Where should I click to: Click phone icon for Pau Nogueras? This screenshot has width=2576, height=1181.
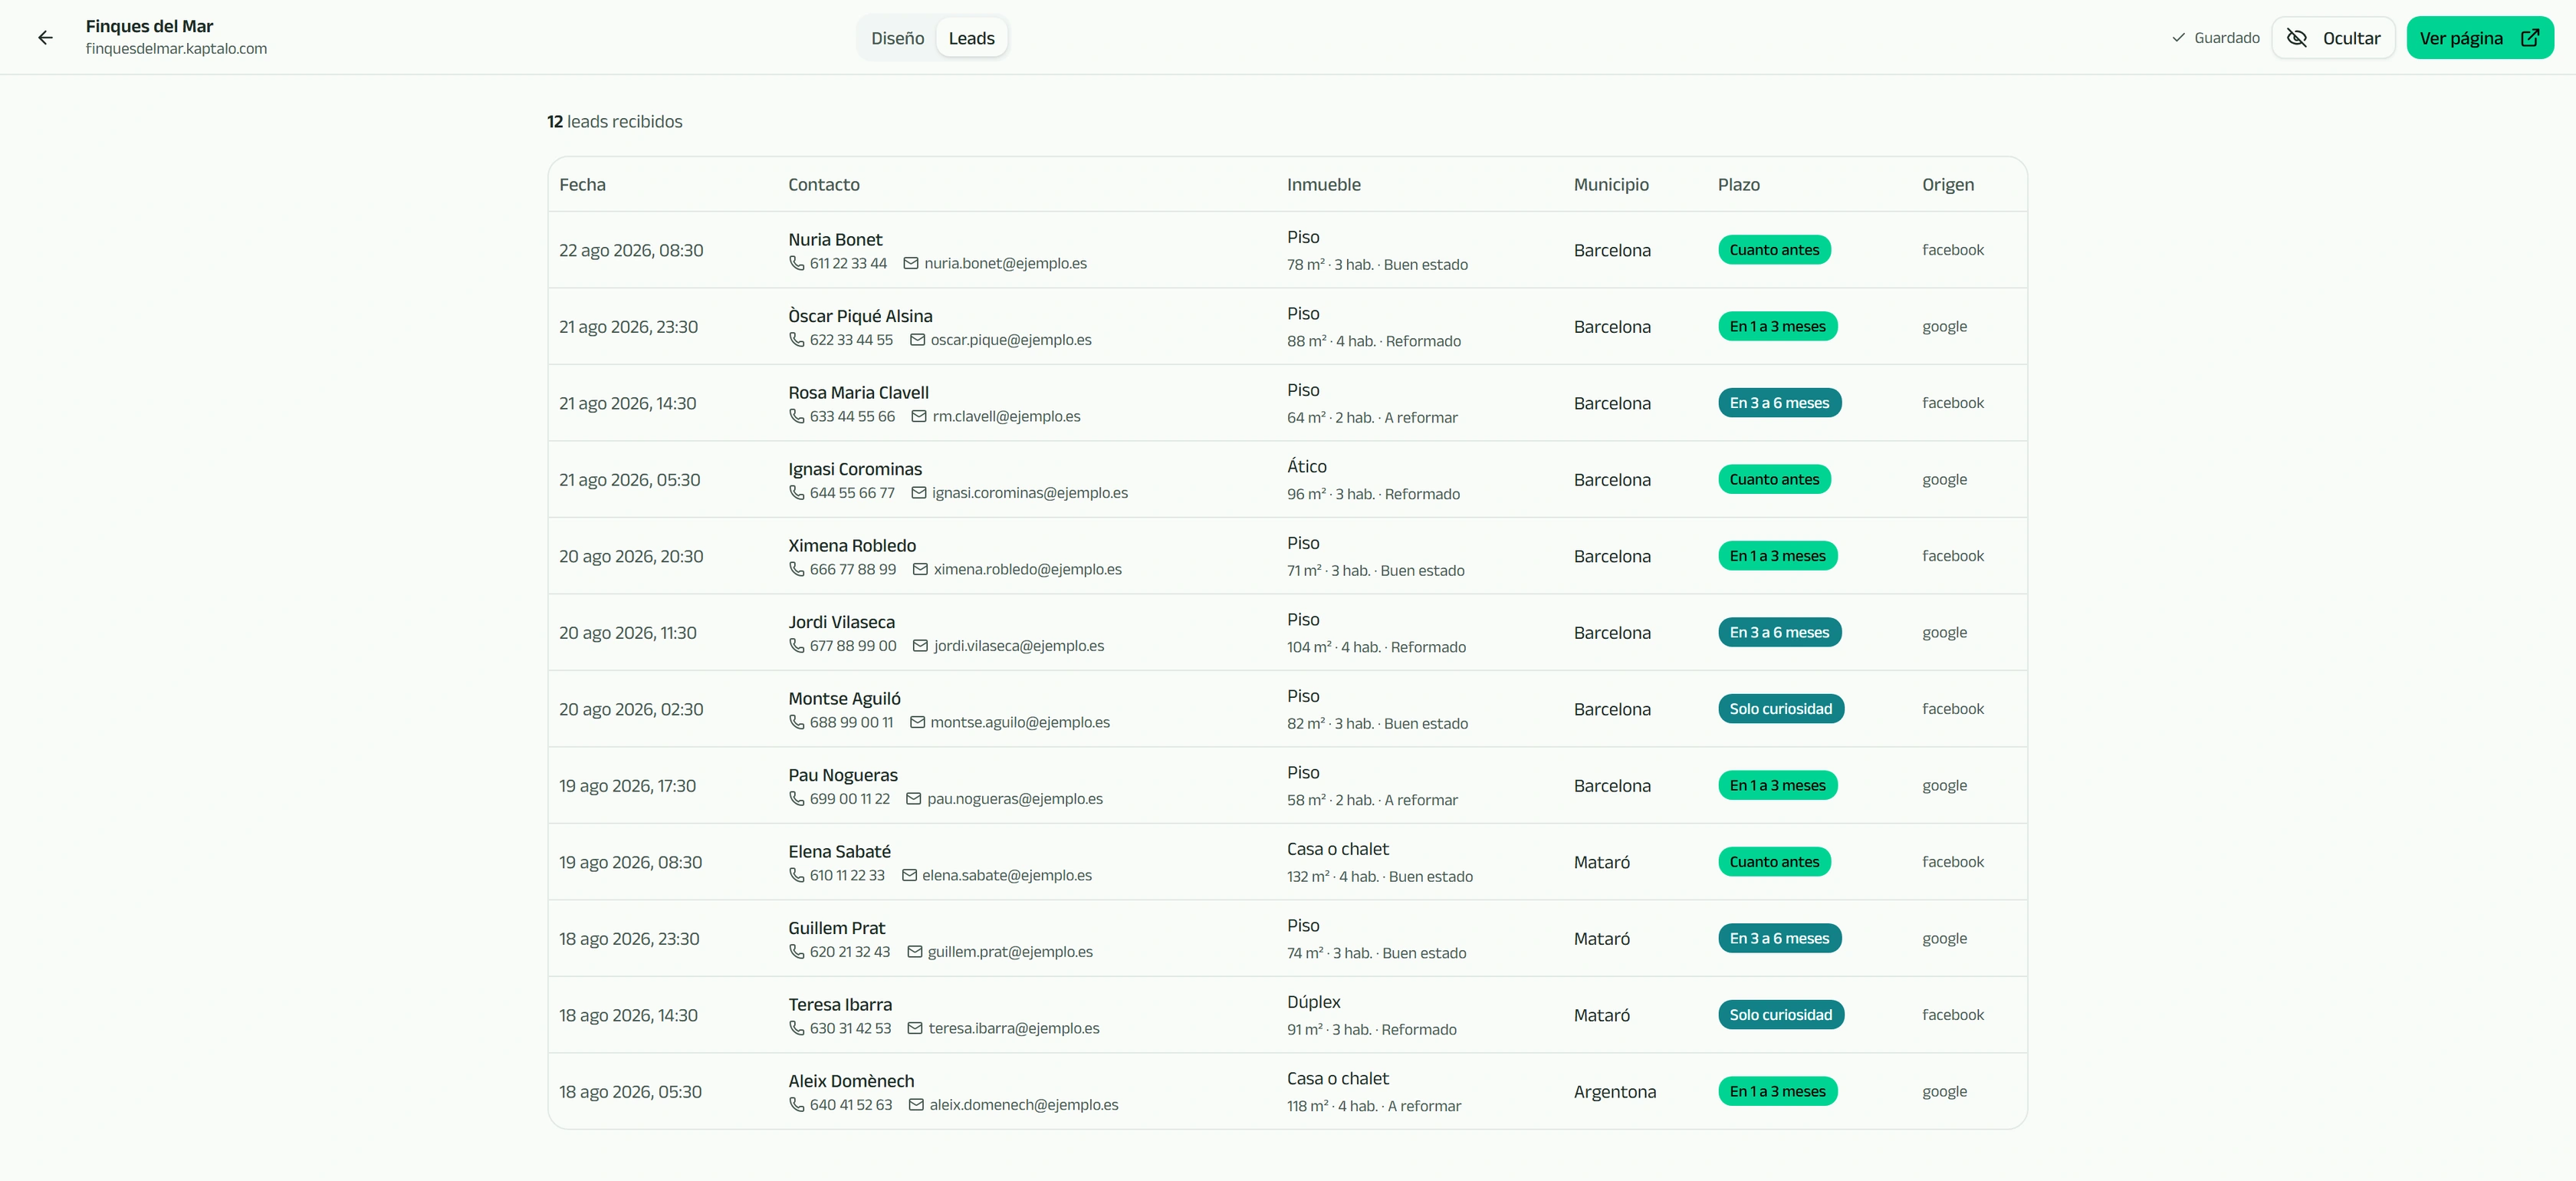pyautogui.click(x=797, y=799)
